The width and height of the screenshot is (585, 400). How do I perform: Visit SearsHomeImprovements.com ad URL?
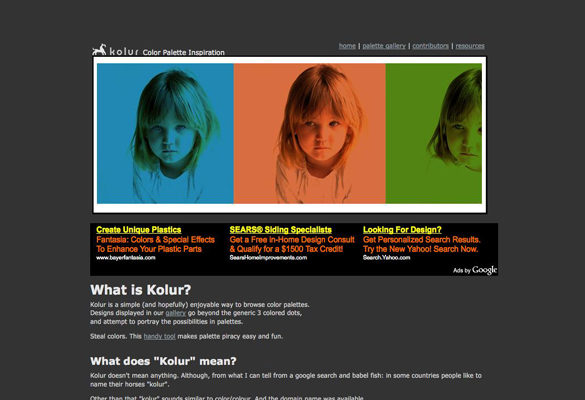pyautogui.click(x=268, y=258)
